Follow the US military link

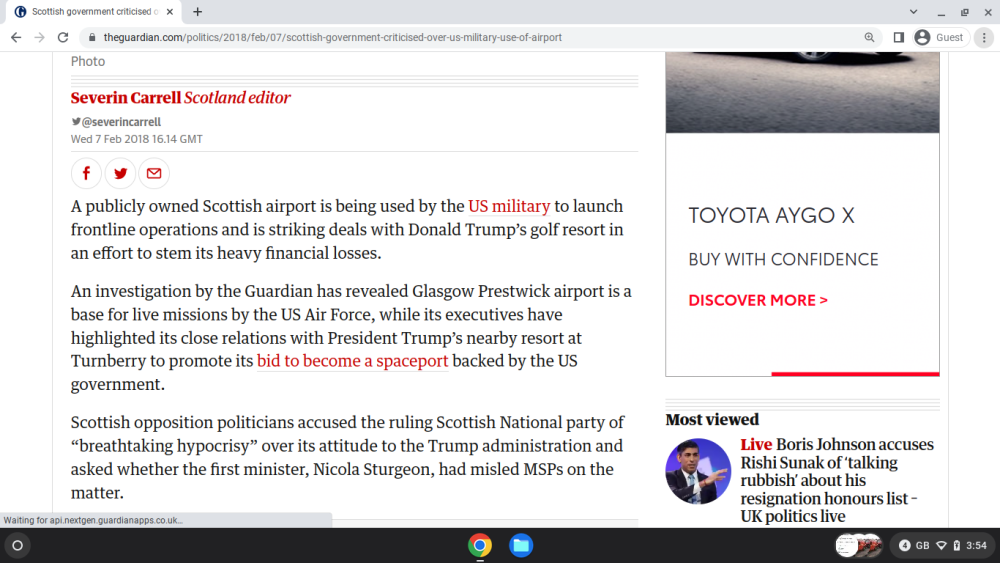(x=509, y=206)
